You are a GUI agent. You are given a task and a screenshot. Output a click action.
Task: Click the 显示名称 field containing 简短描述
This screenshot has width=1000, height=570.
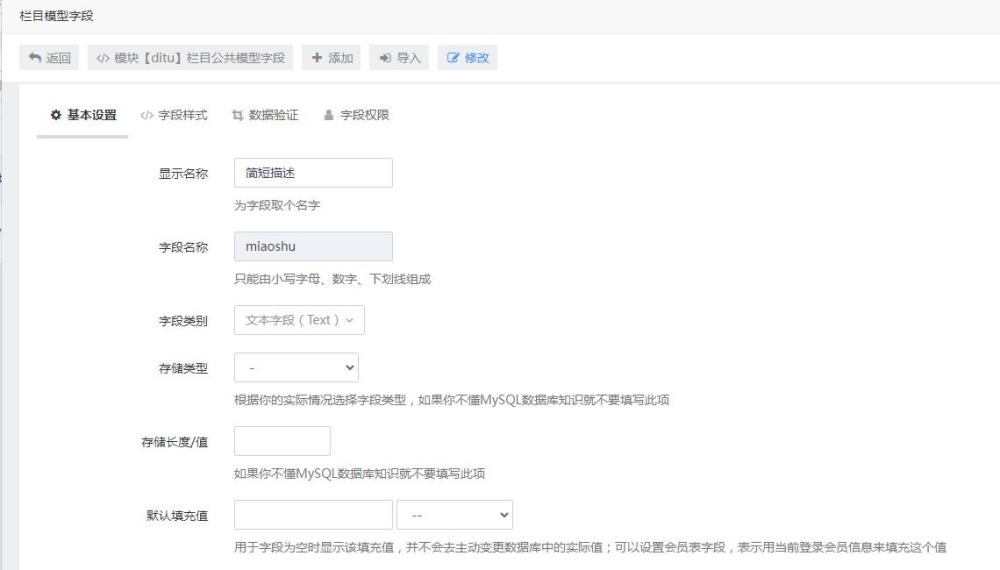(x=313, y=173)
